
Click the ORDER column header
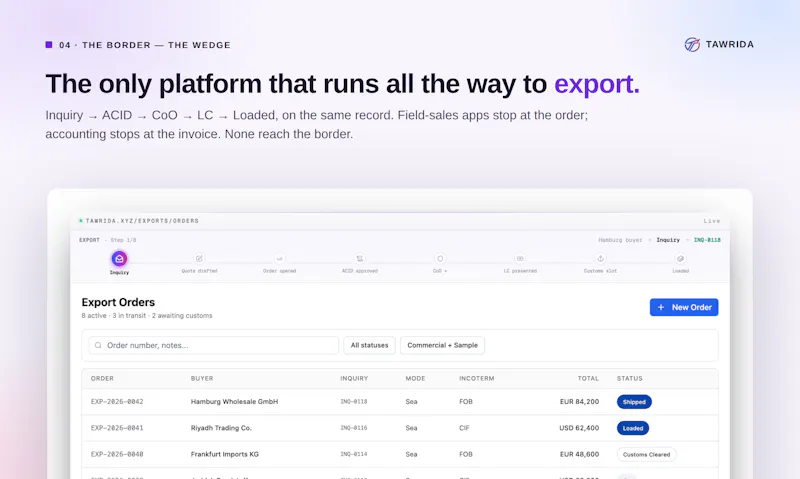coord(102,379)
